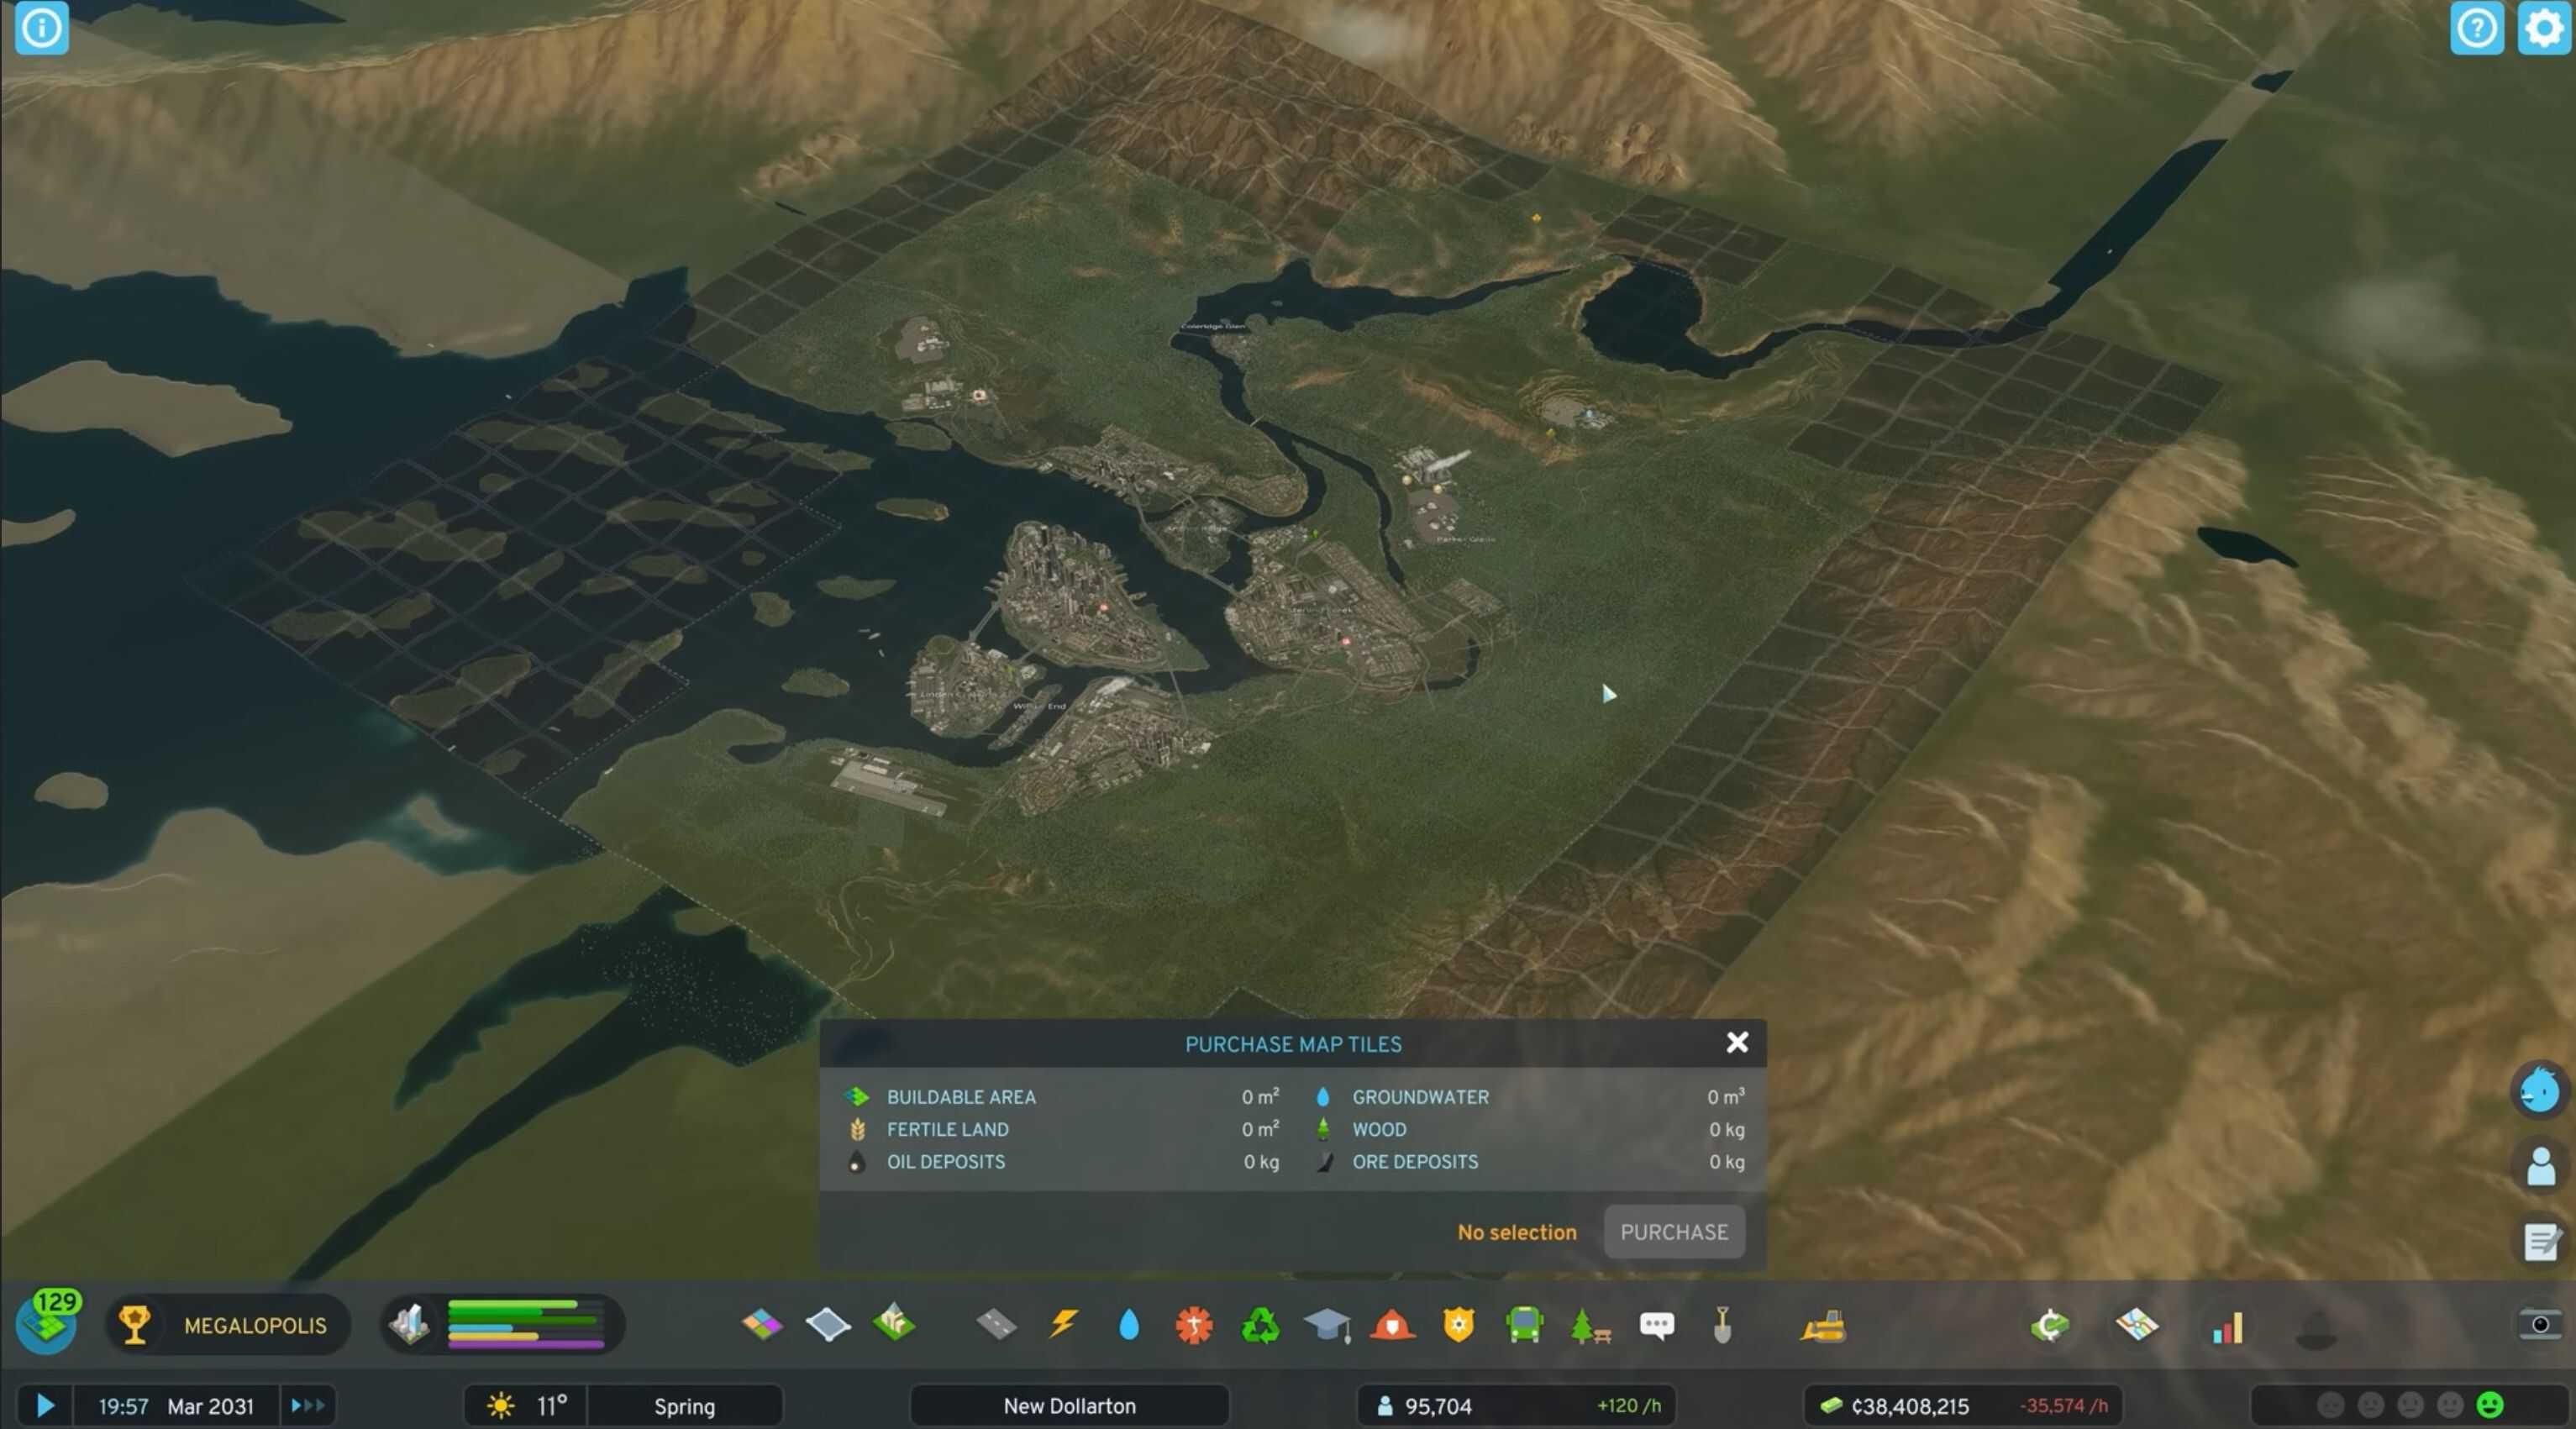Click the grayed-out PURCHASE button
The height and width of the screenshot is (1429, 2576).
coord(1674,1231)
